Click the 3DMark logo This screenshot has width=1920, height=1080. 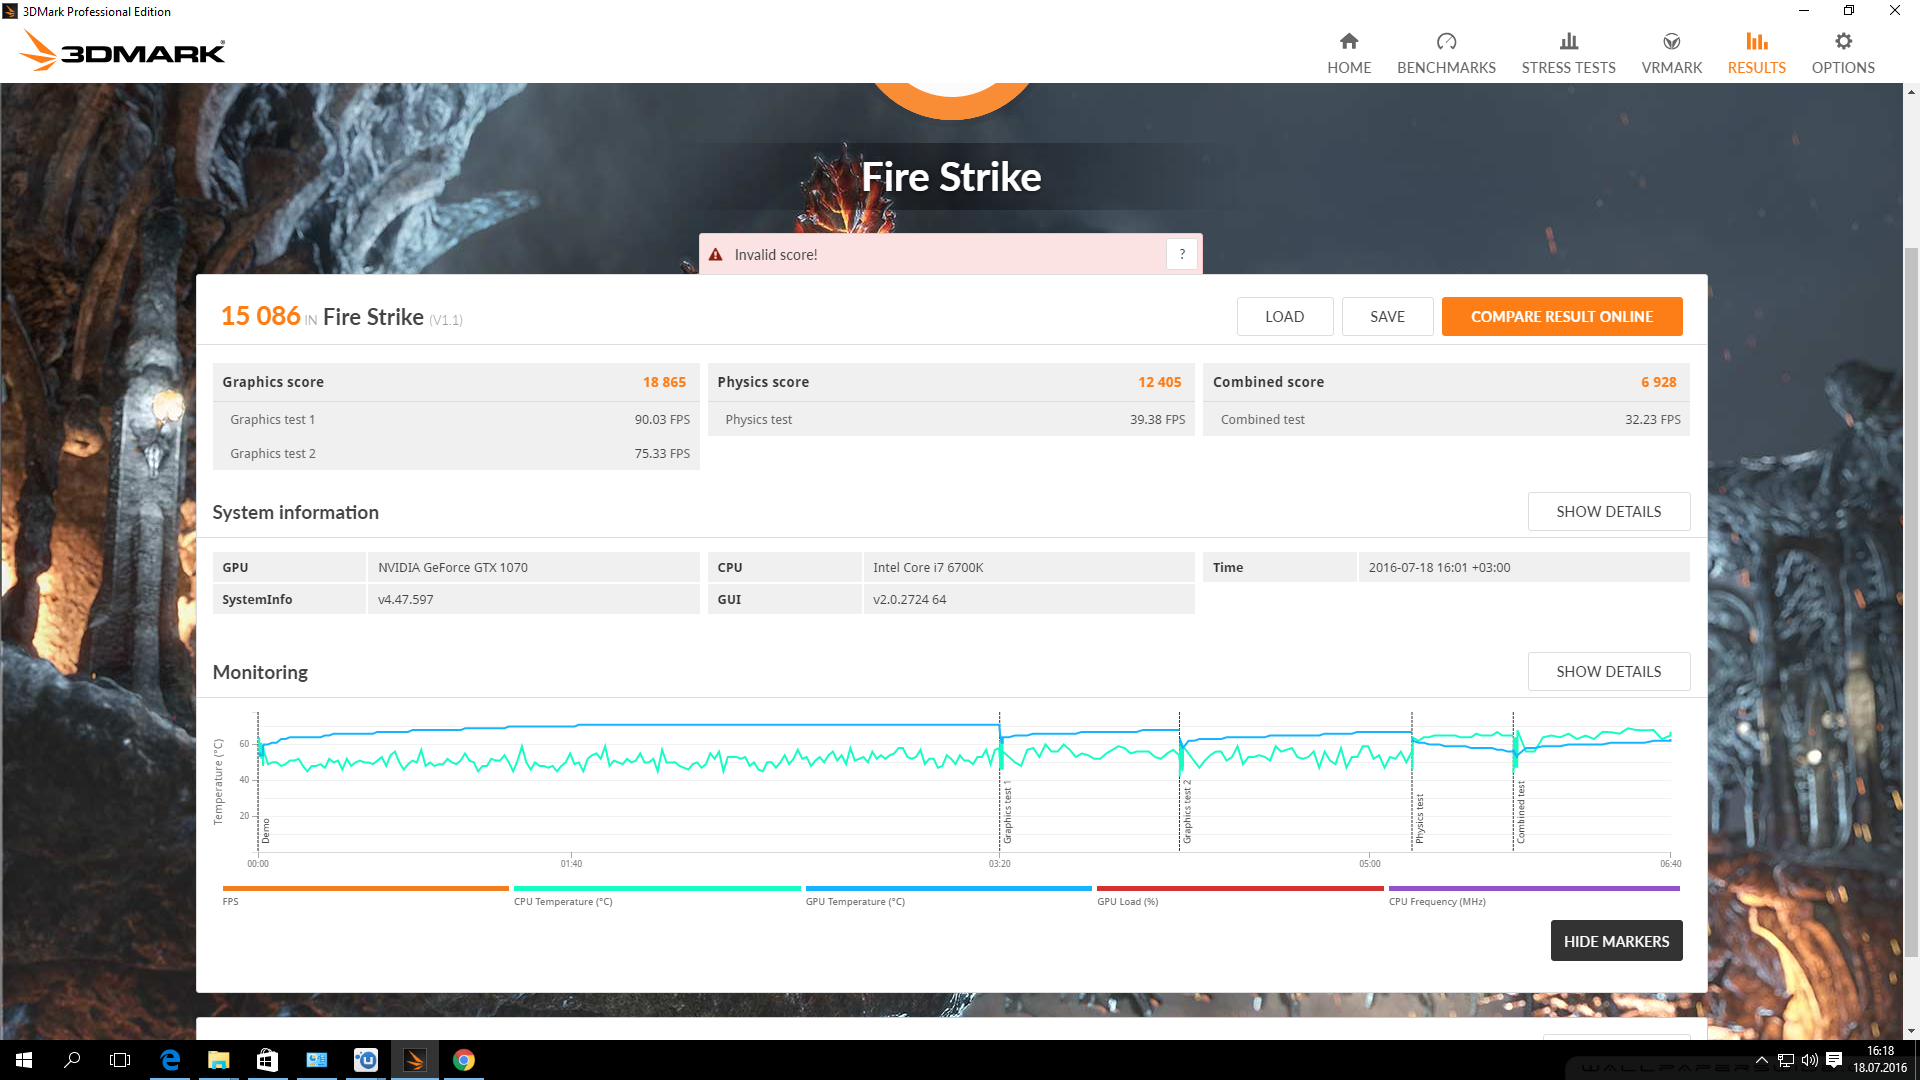[x=122, y=50]
